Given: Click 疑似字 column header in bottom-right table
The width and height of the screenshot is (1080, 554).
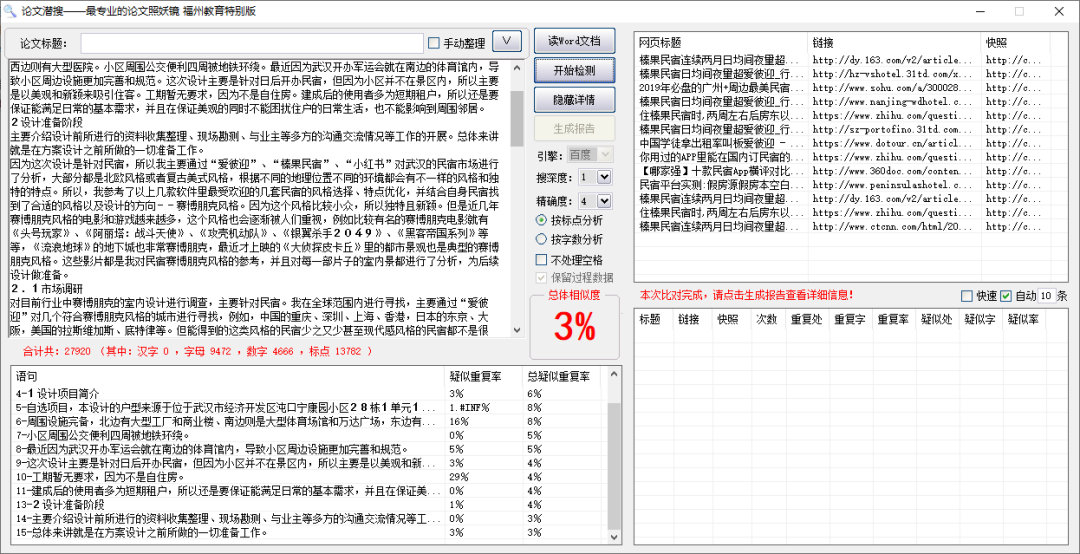Looking at the screenshot, I should click(981, 319).
